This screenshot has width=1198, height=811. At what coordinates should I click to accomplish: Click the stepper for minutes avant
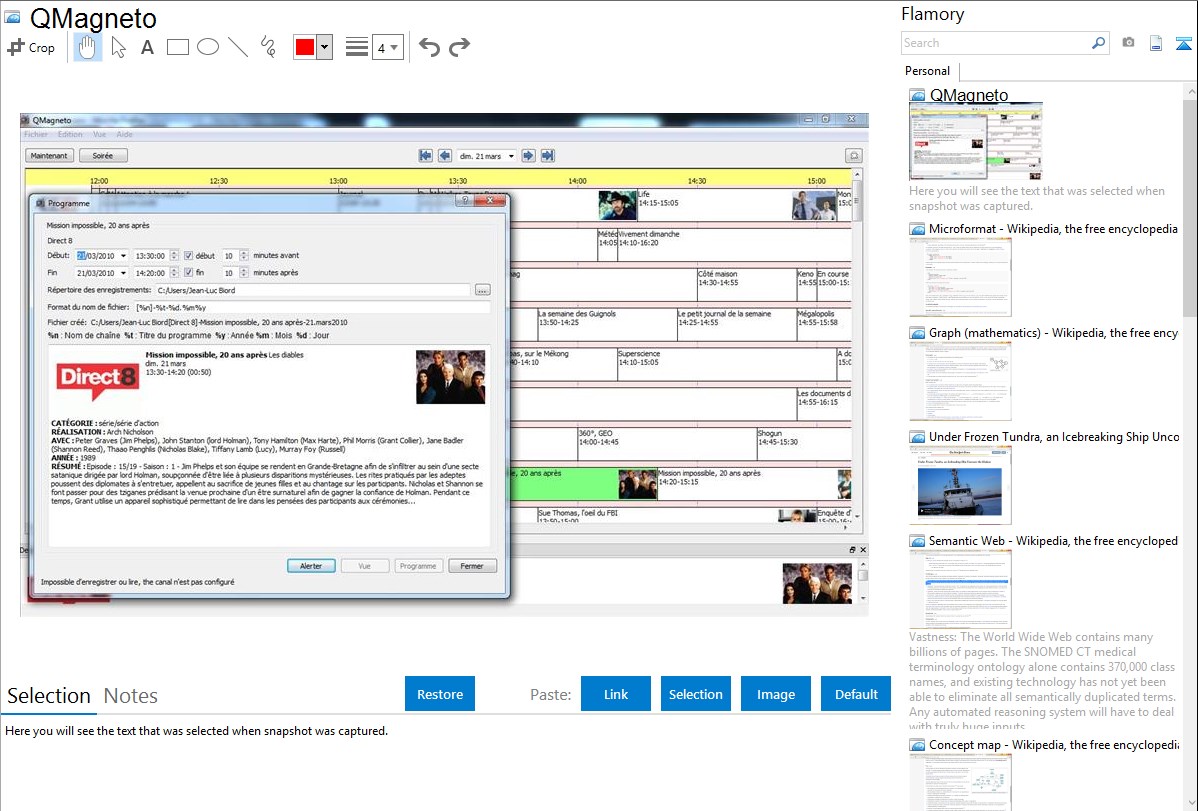(x=244, y=256)
